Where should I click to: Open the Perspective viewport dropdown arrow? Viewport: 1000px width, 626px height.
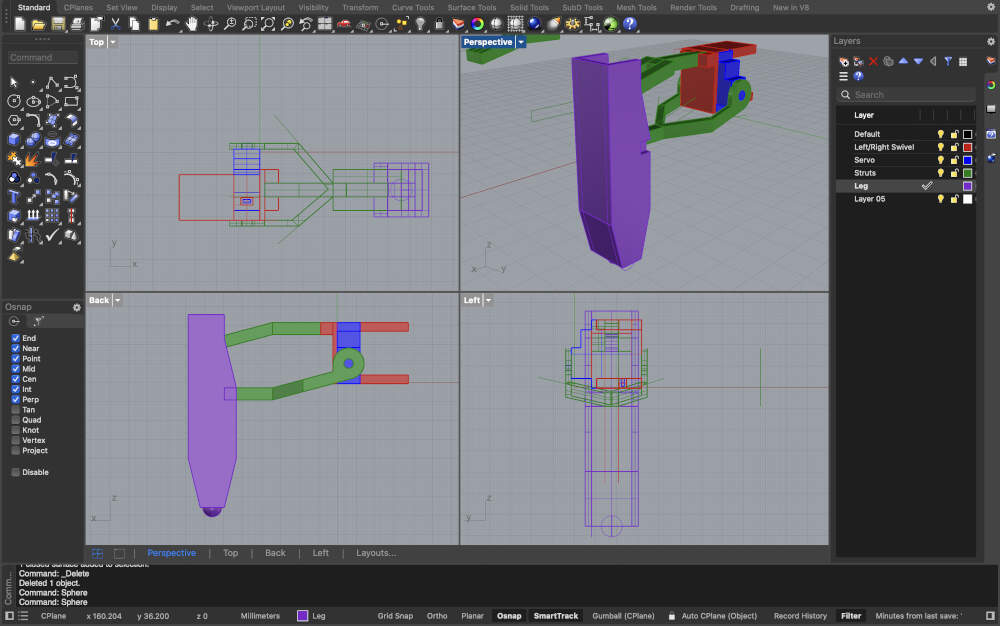click(x=521, y=42)
